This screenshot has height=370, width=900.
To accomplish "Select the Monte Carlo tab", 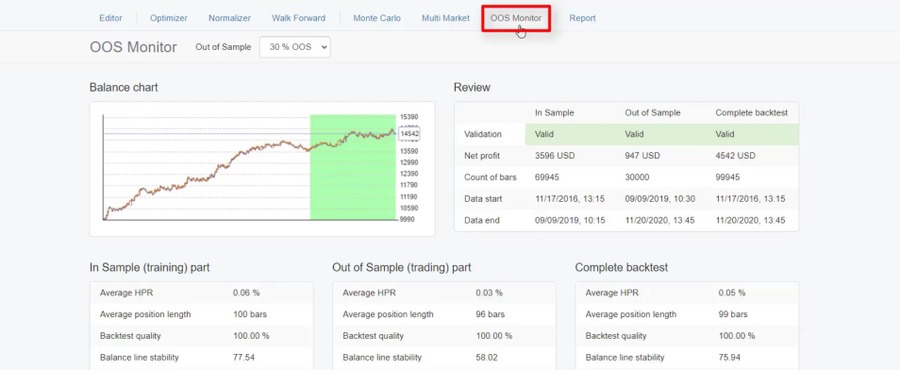I will tap(377, 18).
